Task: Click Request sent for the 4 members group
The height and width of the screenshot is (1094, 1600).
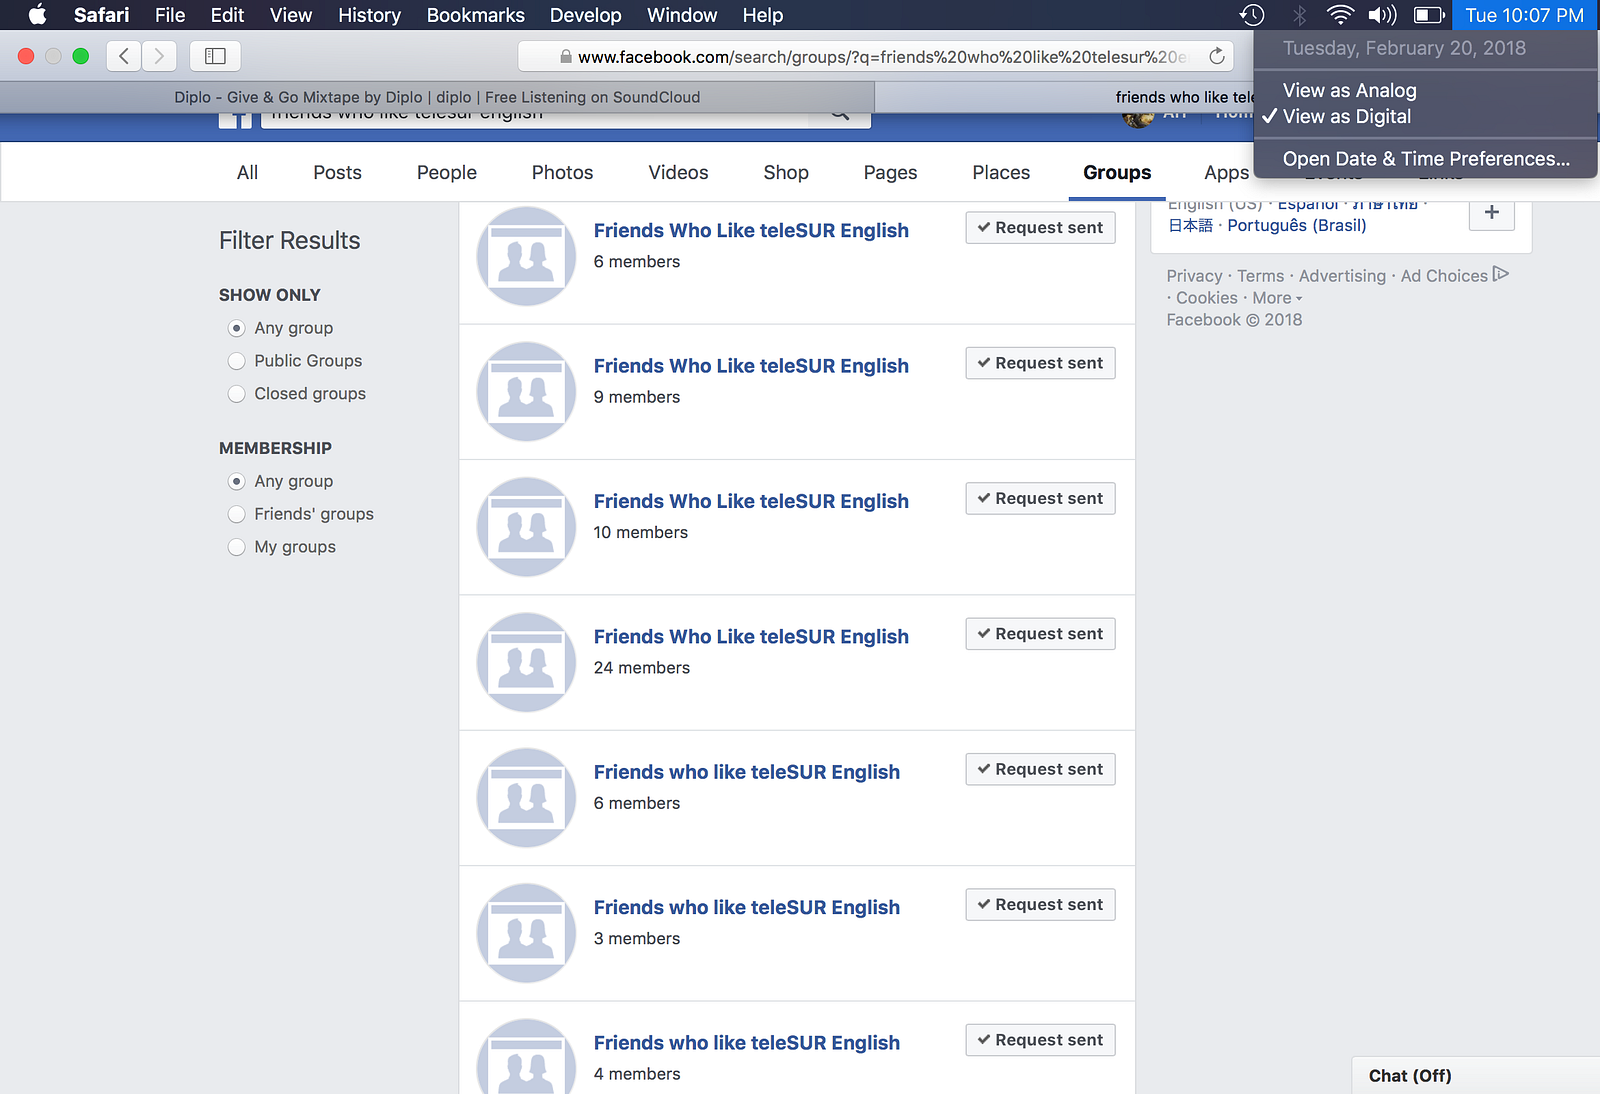Action: [x=1040, y=1040]
